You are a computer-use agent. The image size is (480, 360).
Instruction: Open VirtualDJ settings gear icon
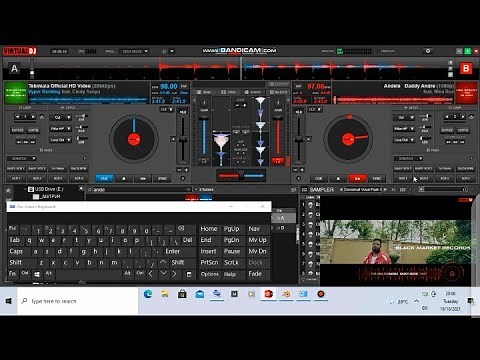coord(428,51)
